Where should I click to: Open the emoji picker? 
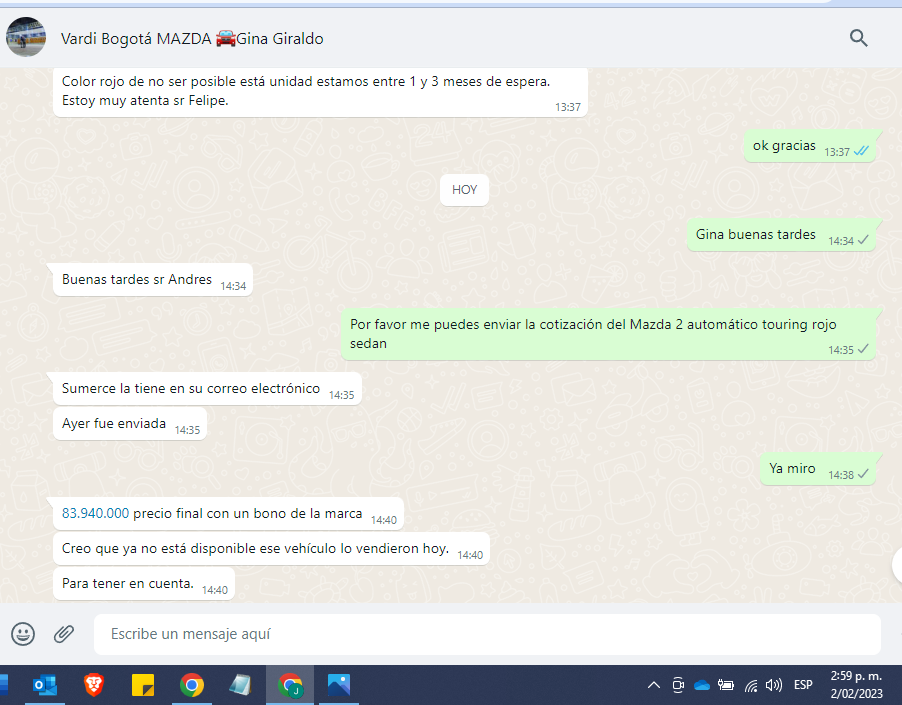click(23, 634)
